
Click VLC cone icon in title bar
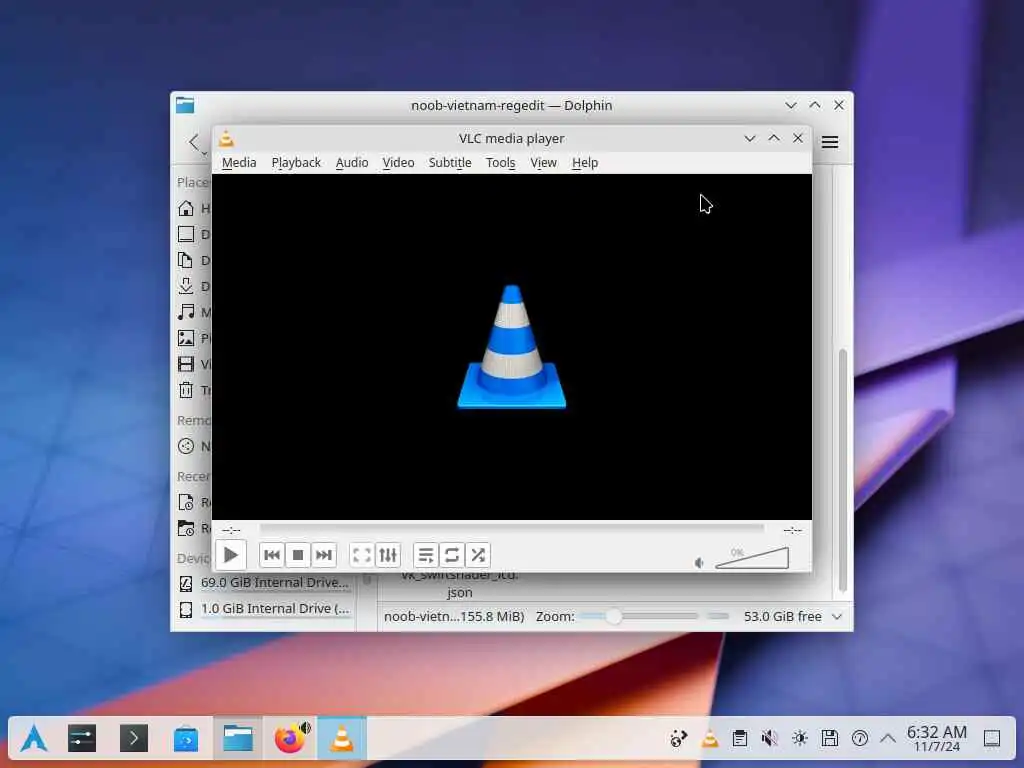pos(227,138)
